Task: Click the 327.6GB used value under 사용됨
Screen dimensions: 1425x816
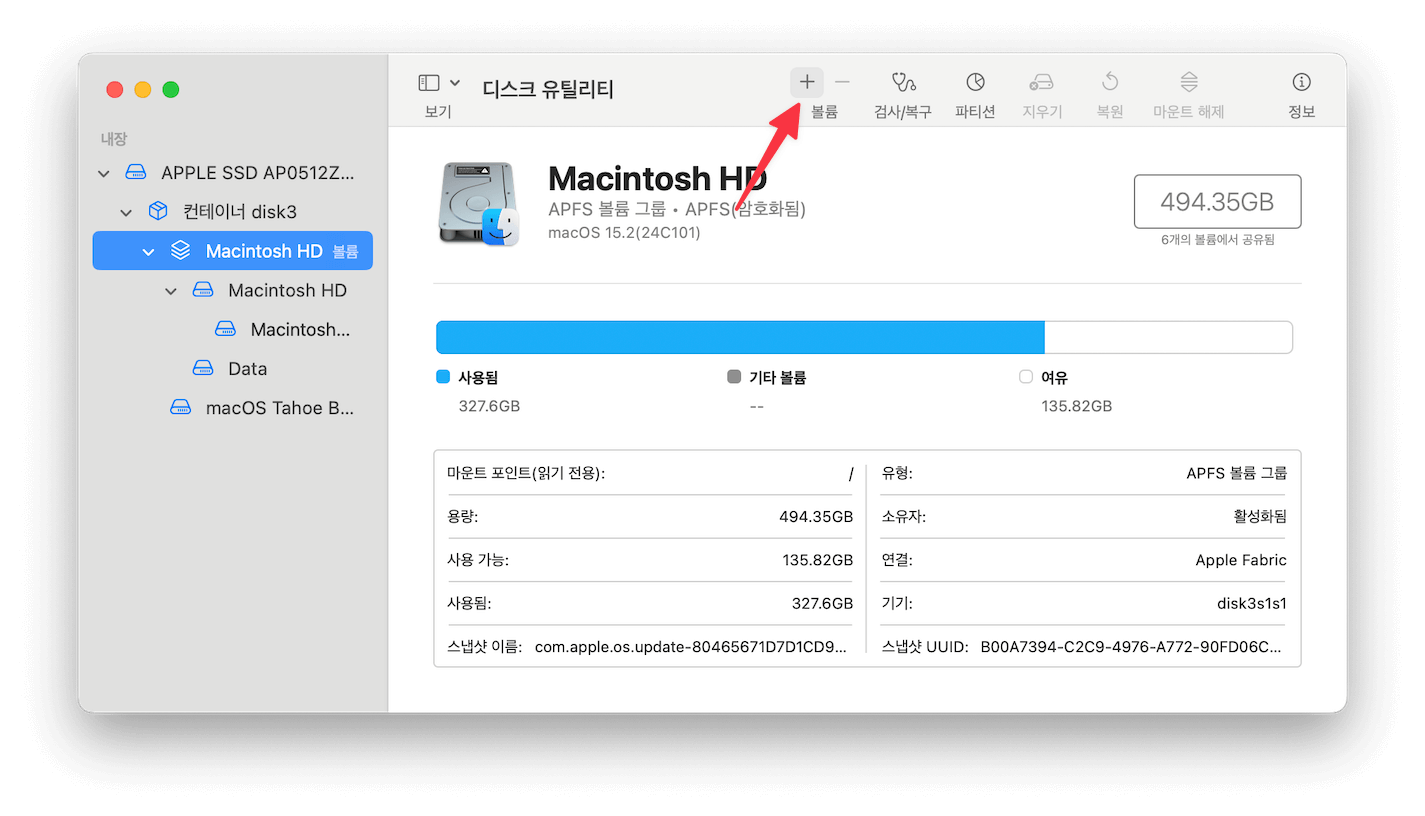Action: pyautogui.click(x=489, y=406)
